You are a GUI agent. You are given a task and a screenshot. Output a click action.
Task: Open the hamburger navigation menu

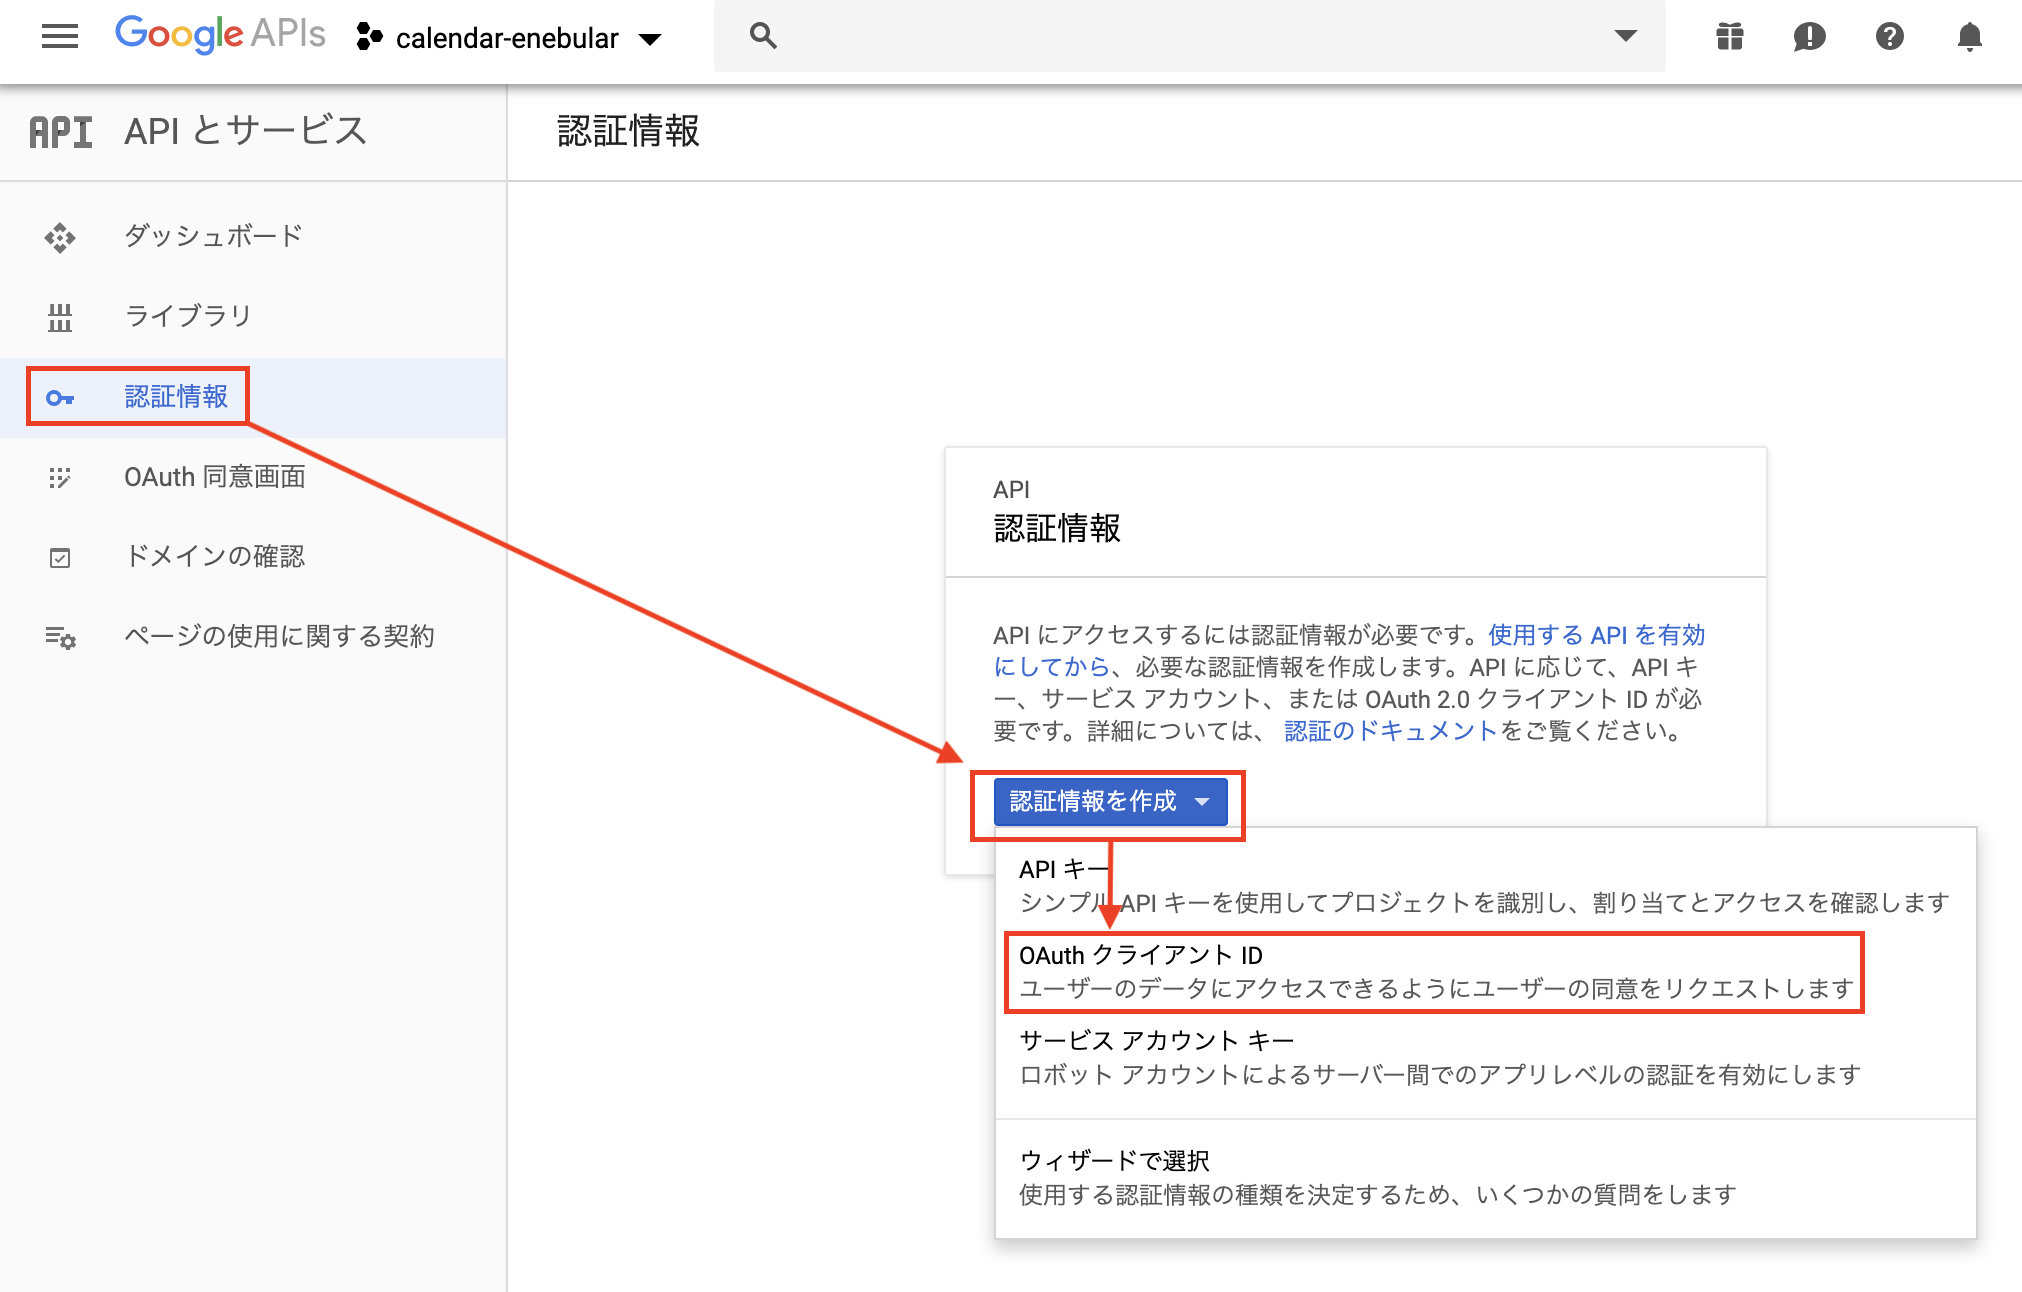click(x=60, y=37)
